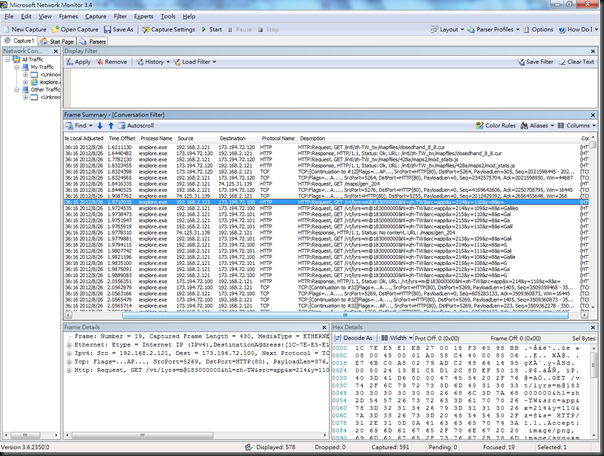Click the Save As disk icon
Viewport: 604px width, 456px height.
pyautogui.click(x=107, y=30)
